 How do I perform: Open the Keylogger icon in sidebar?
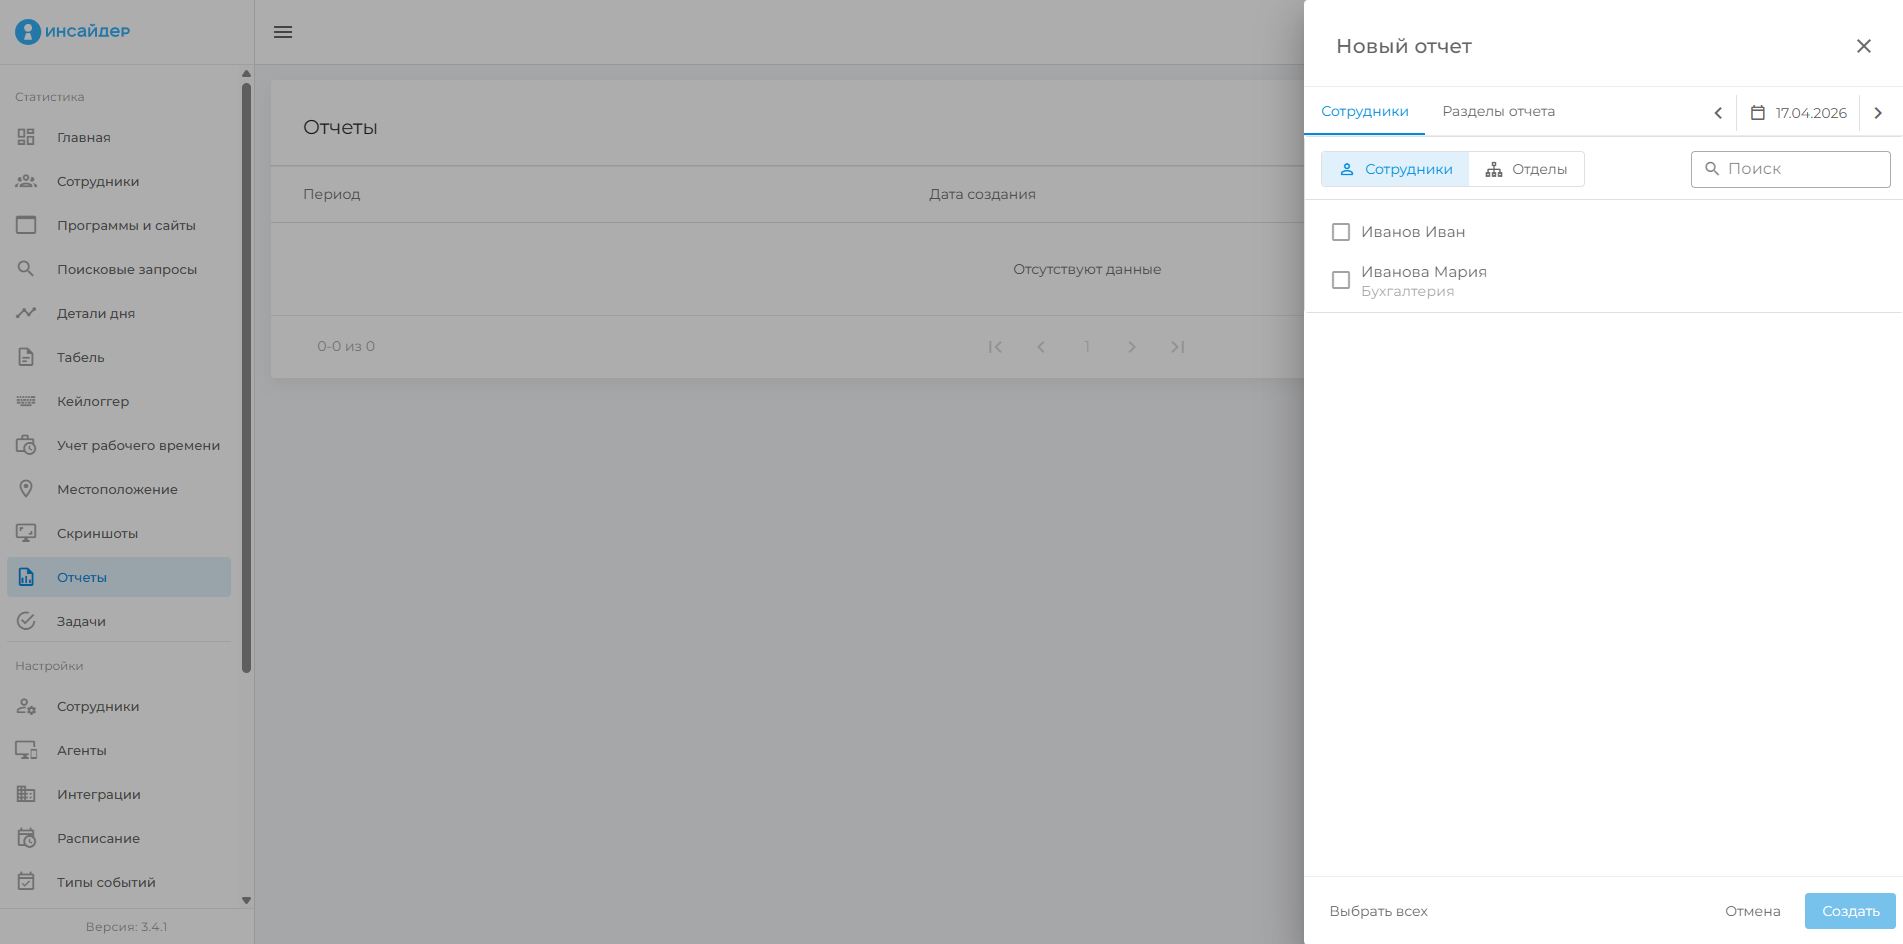[x=26, y=401]
